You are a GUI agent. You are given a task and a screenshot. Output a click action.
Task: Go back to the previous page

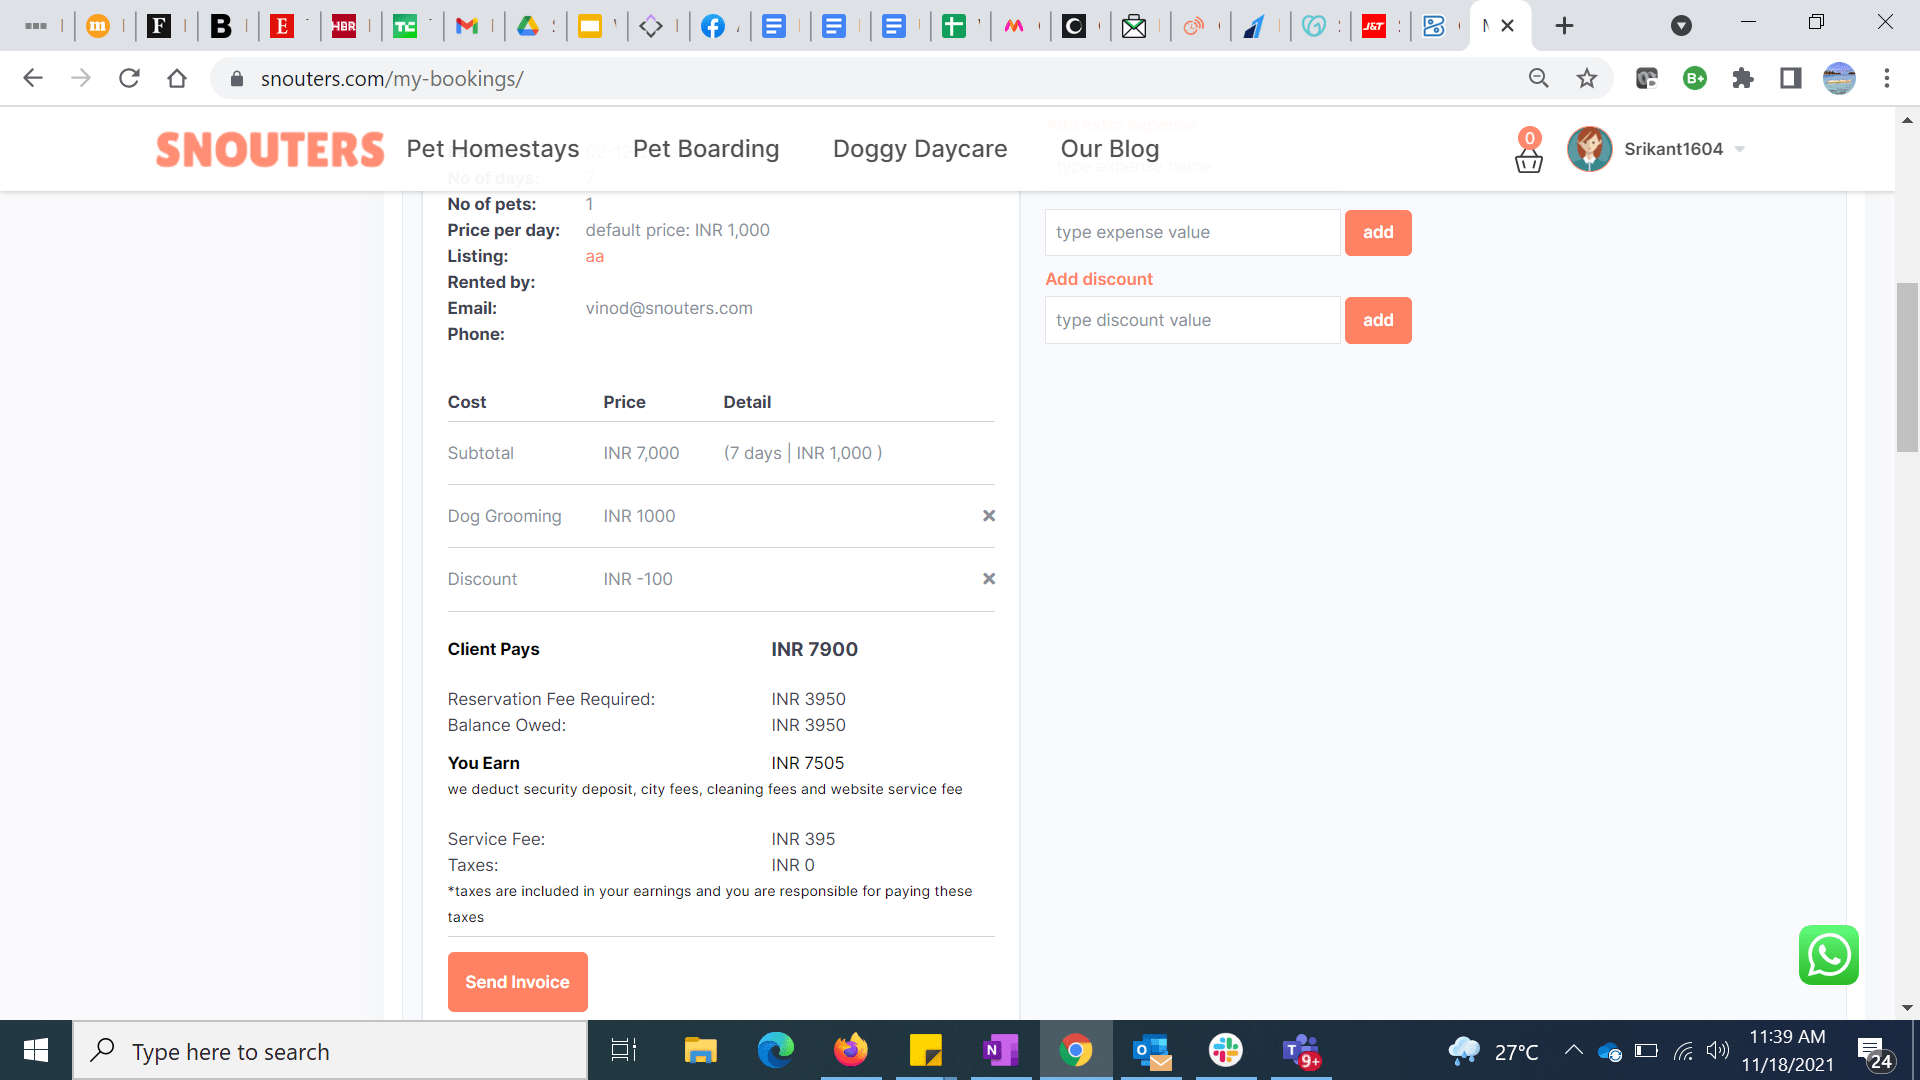[x=33, y=78]
